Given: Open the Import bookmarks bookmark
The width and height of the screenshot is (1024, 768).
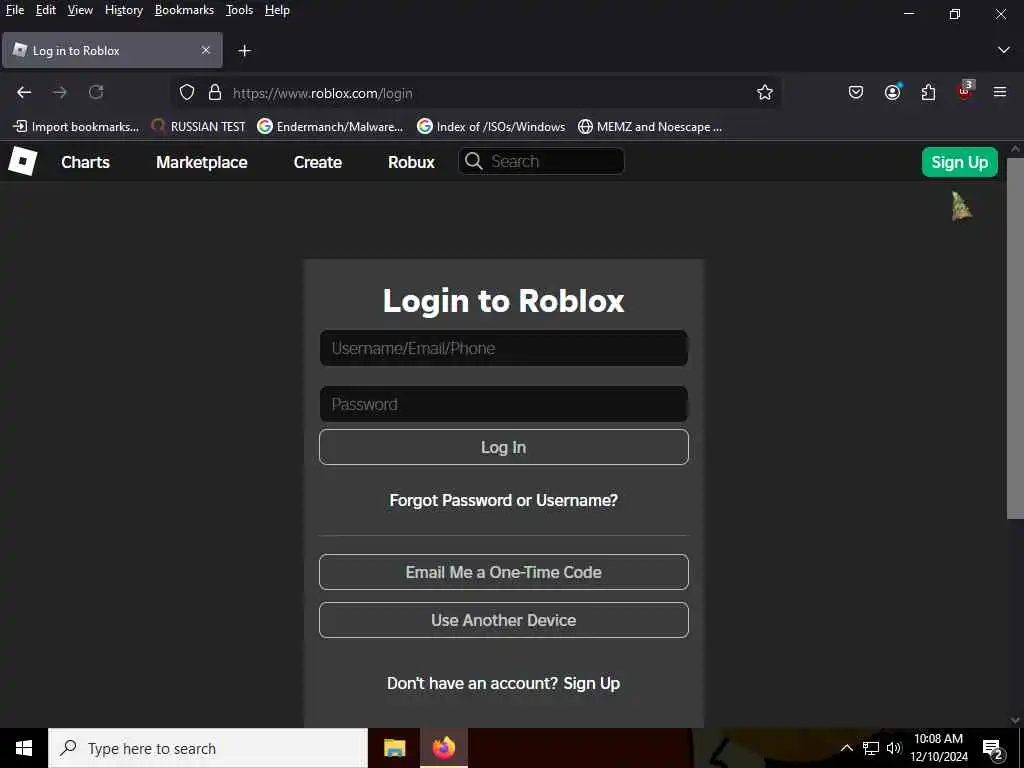Looking at the screenshot, I should pos(76,127).
